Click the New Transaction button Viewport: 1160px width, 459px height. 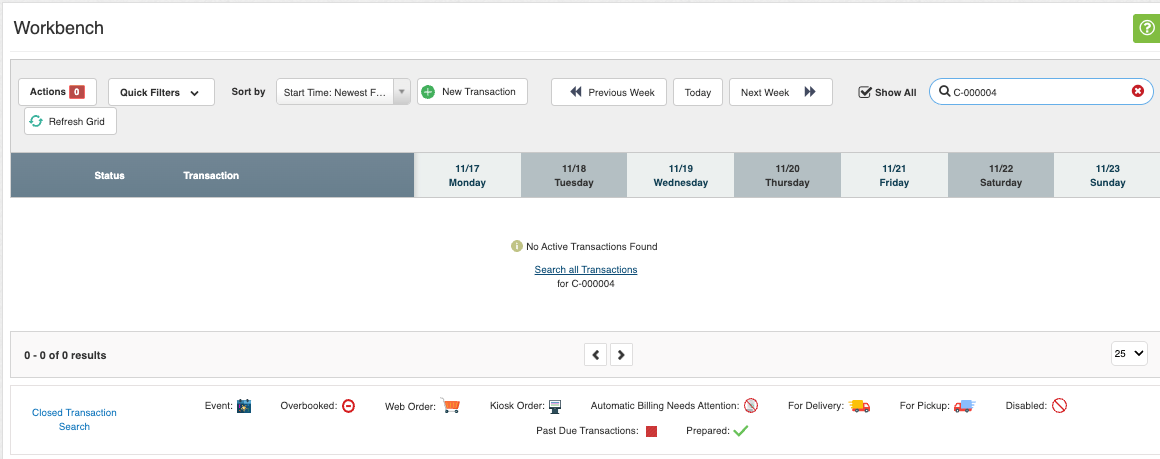[472, 92]
